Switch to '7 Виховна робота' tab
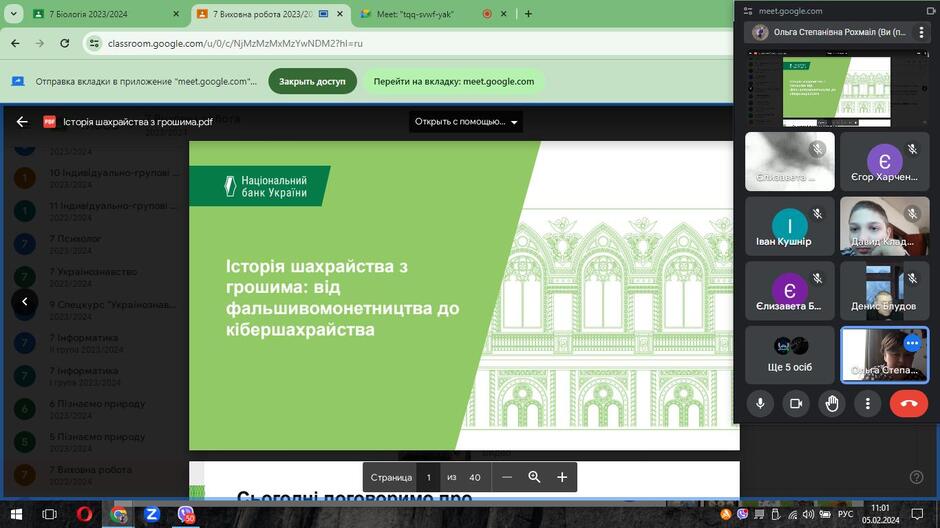The height and width of the screenshot is (528, 940). [264, 14]
